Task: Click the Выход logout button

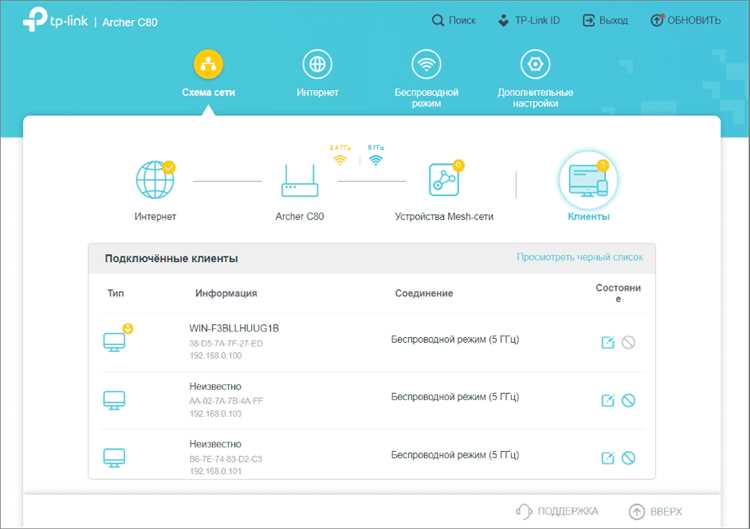Action: coord(605,20)
